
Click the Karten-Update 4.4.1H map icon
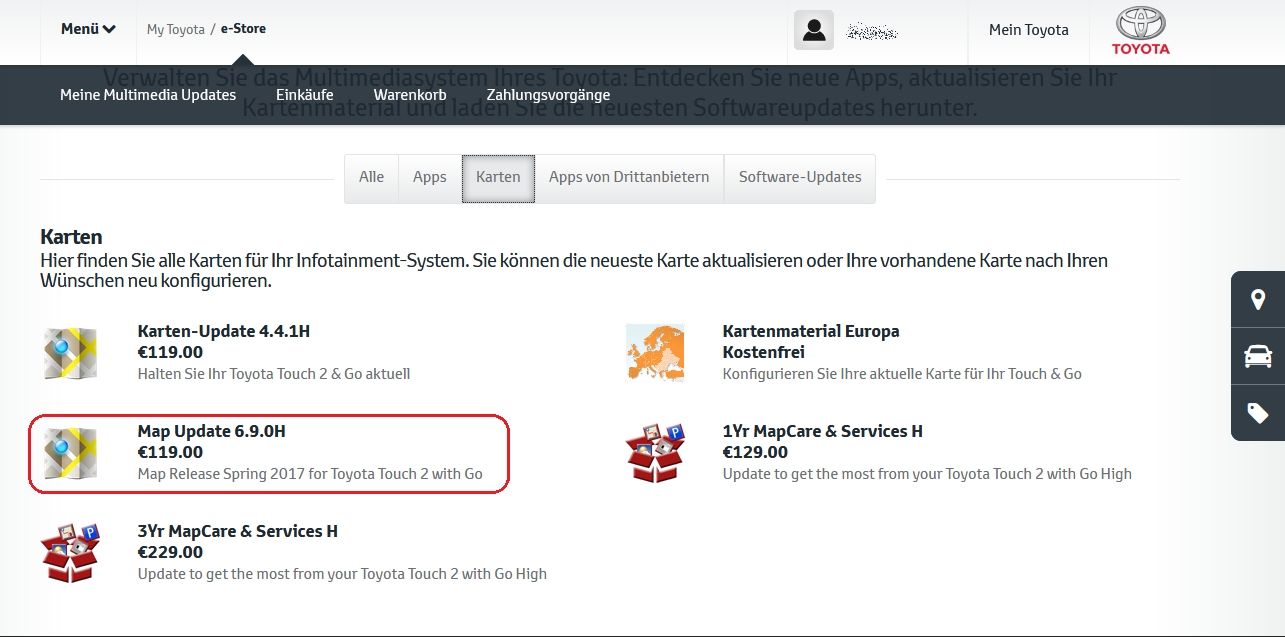point(70,353)
